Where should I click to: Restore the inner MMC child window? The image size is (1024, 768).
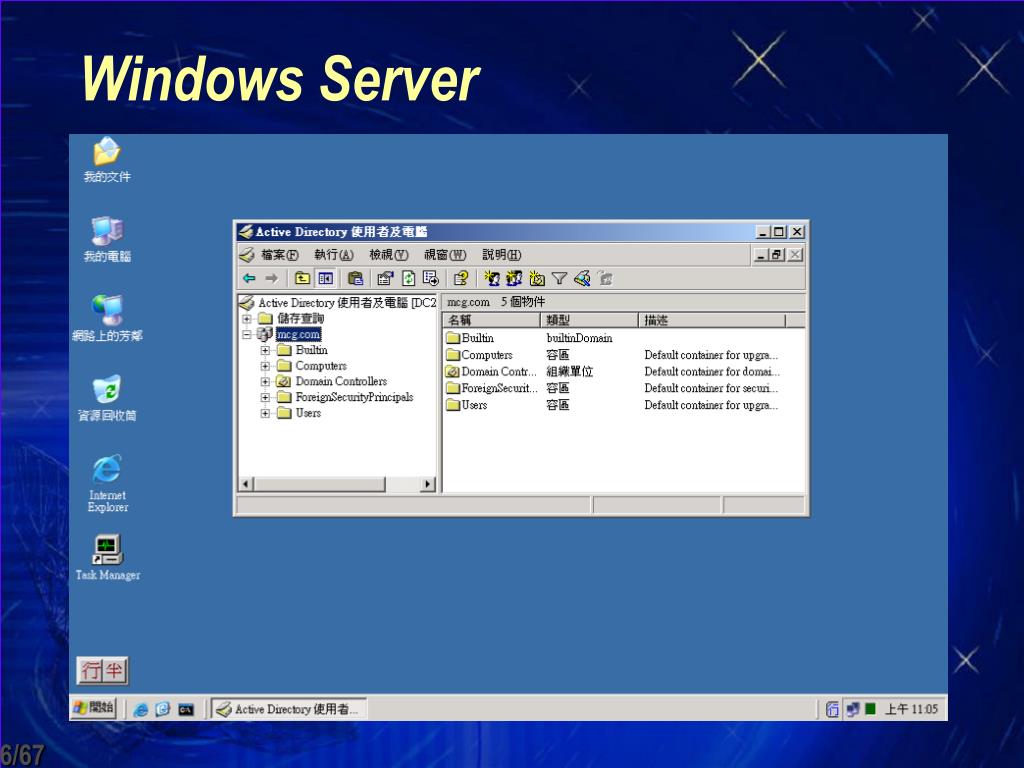[776, 255]
